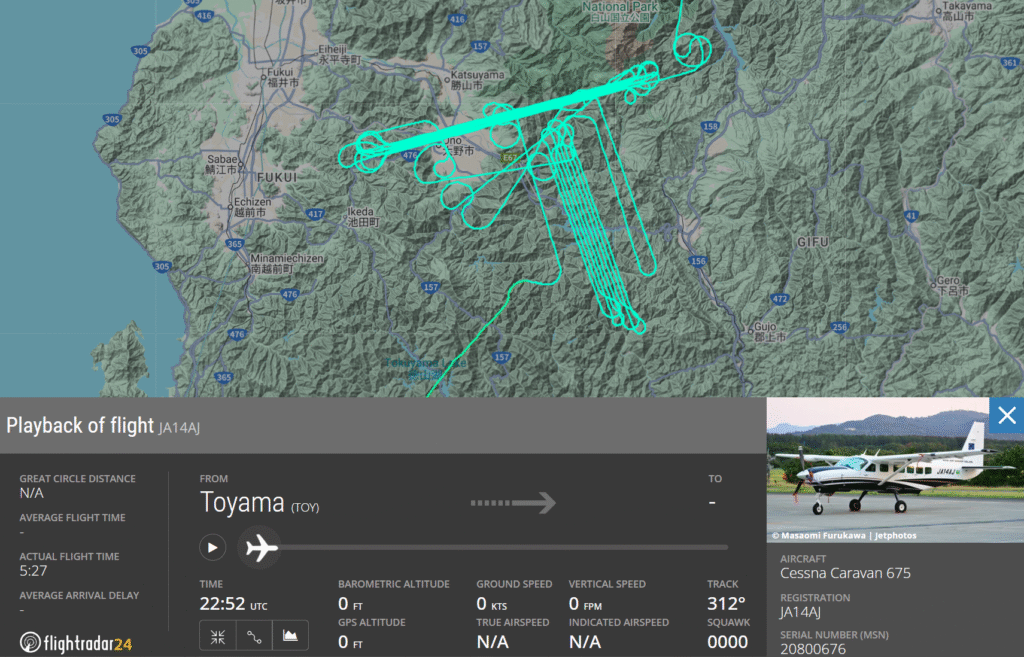Start flight playback with the play button

212,547
